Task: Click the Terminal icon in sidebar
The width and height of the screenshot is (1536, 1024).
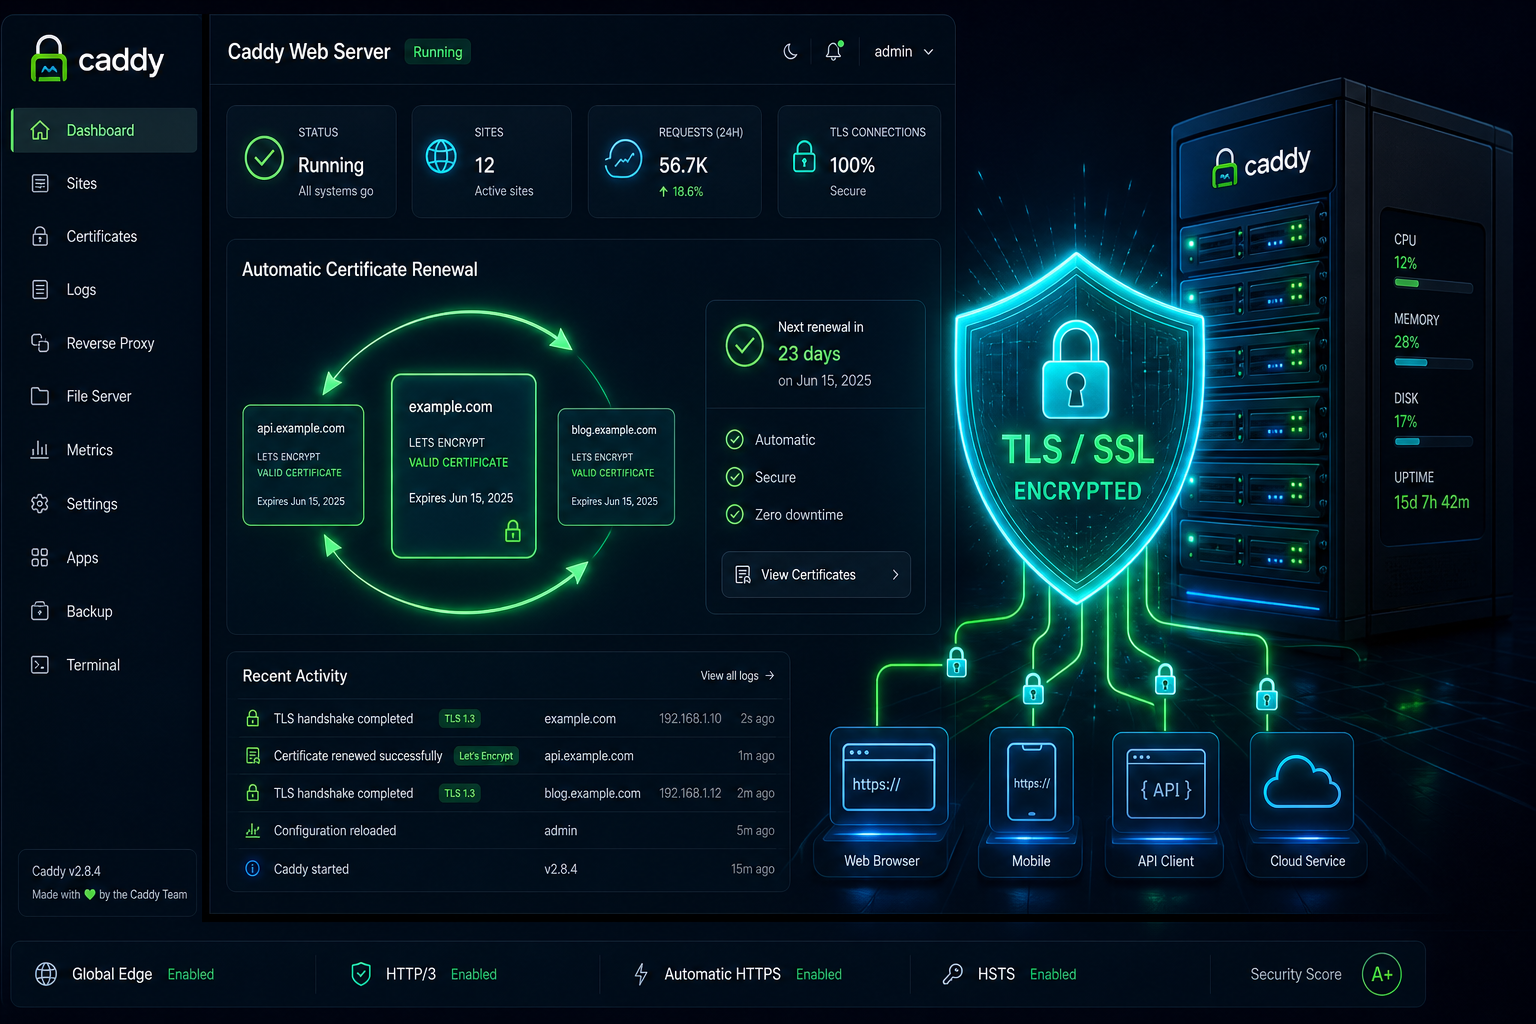Action: click(x=40, y=665)
